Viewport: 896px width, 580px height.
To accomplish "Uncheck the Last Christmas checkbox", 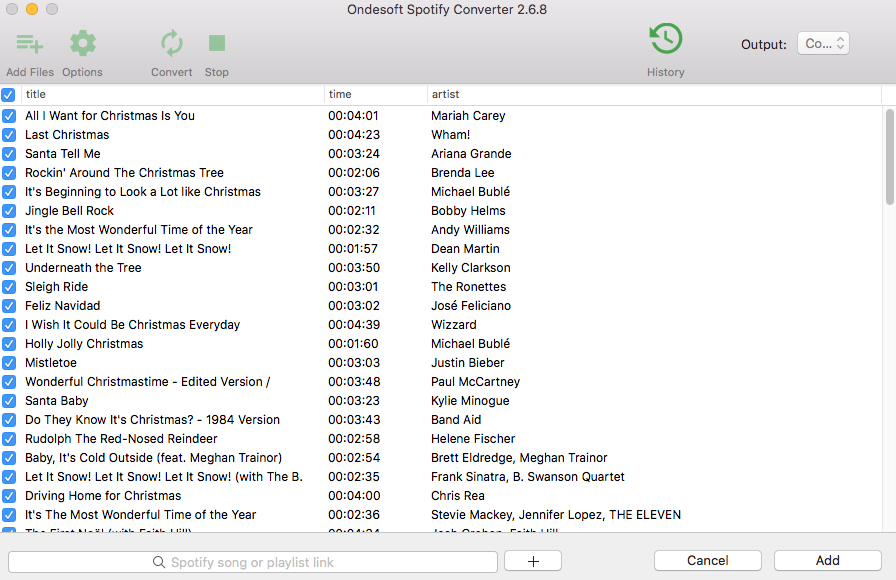I will coord(9,135).
